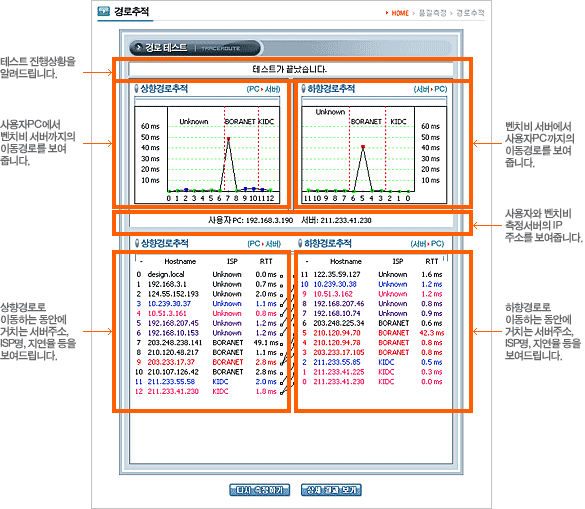Click the 사용자 PC and 서버 IP address line
The height and width of the screenshot is (509, 585).
pyautogui.click(x=290, y=220)
